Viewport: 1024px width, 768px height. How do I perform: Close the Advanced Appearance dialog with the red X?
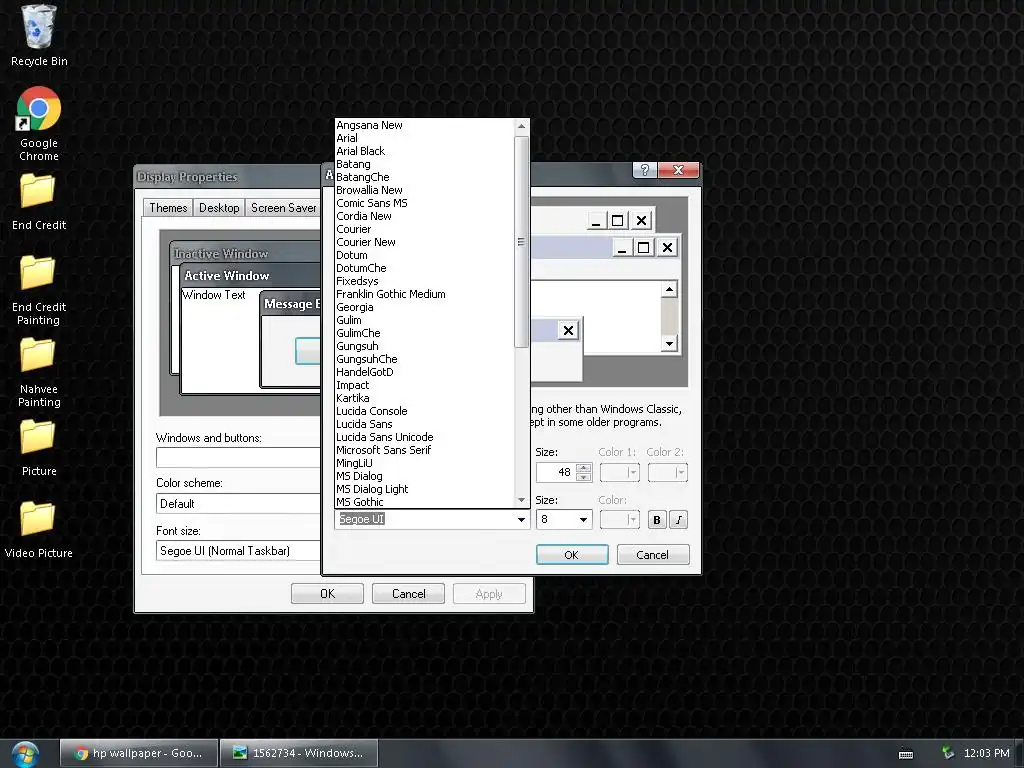click(678, 170)
